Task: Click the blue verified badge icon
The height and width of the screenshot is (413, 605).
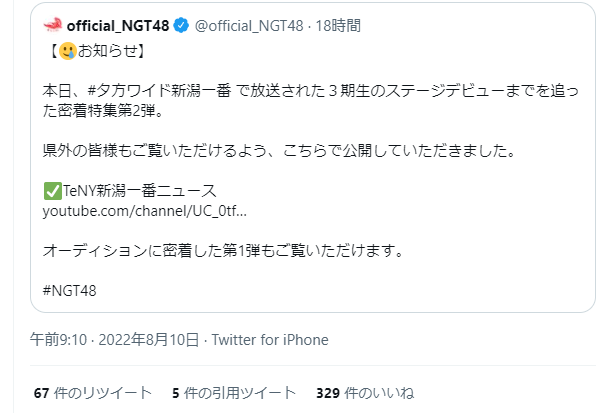Action: coord(181,25)
